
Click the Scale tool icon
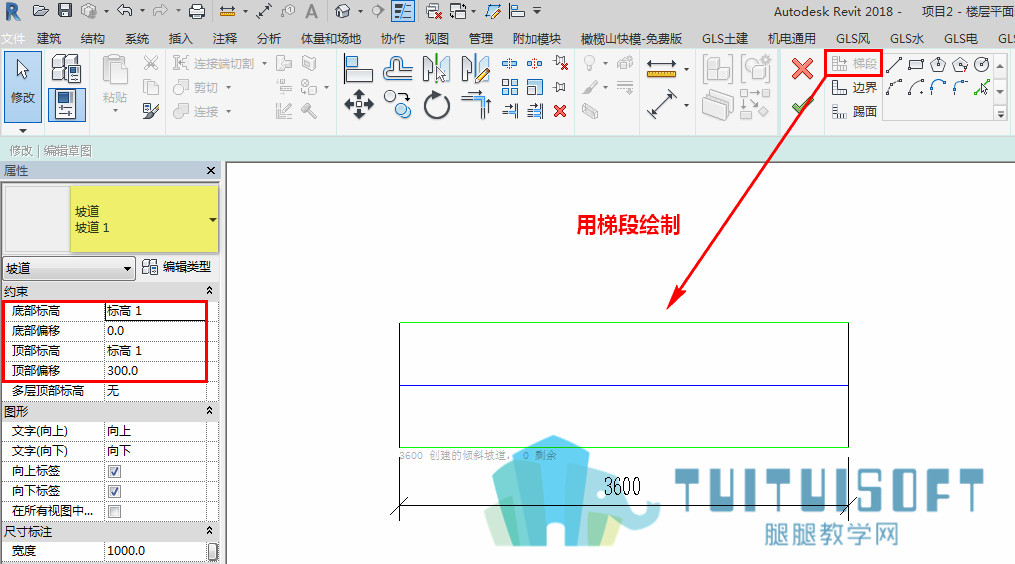click(x=535, y=87)
